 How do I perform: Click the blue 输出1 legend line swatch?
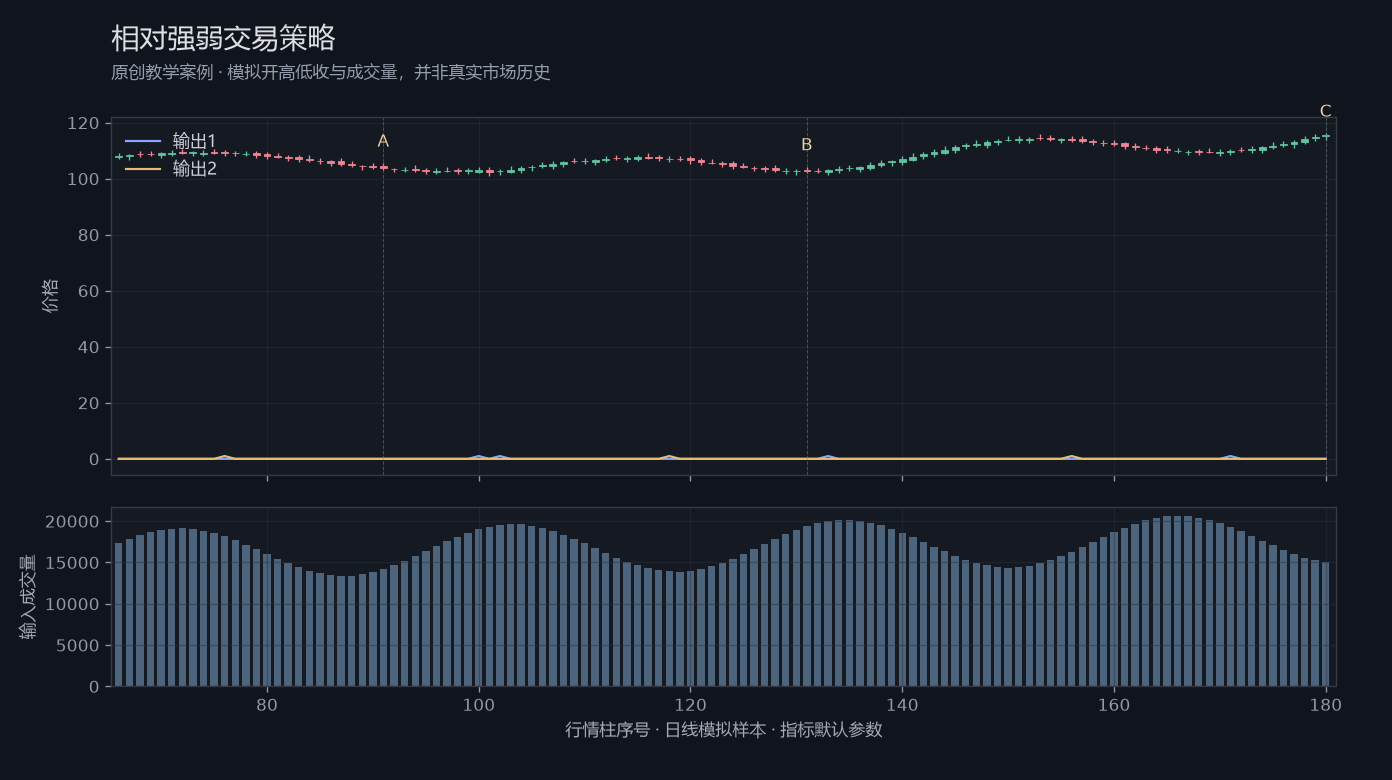(x=143, y=141)
